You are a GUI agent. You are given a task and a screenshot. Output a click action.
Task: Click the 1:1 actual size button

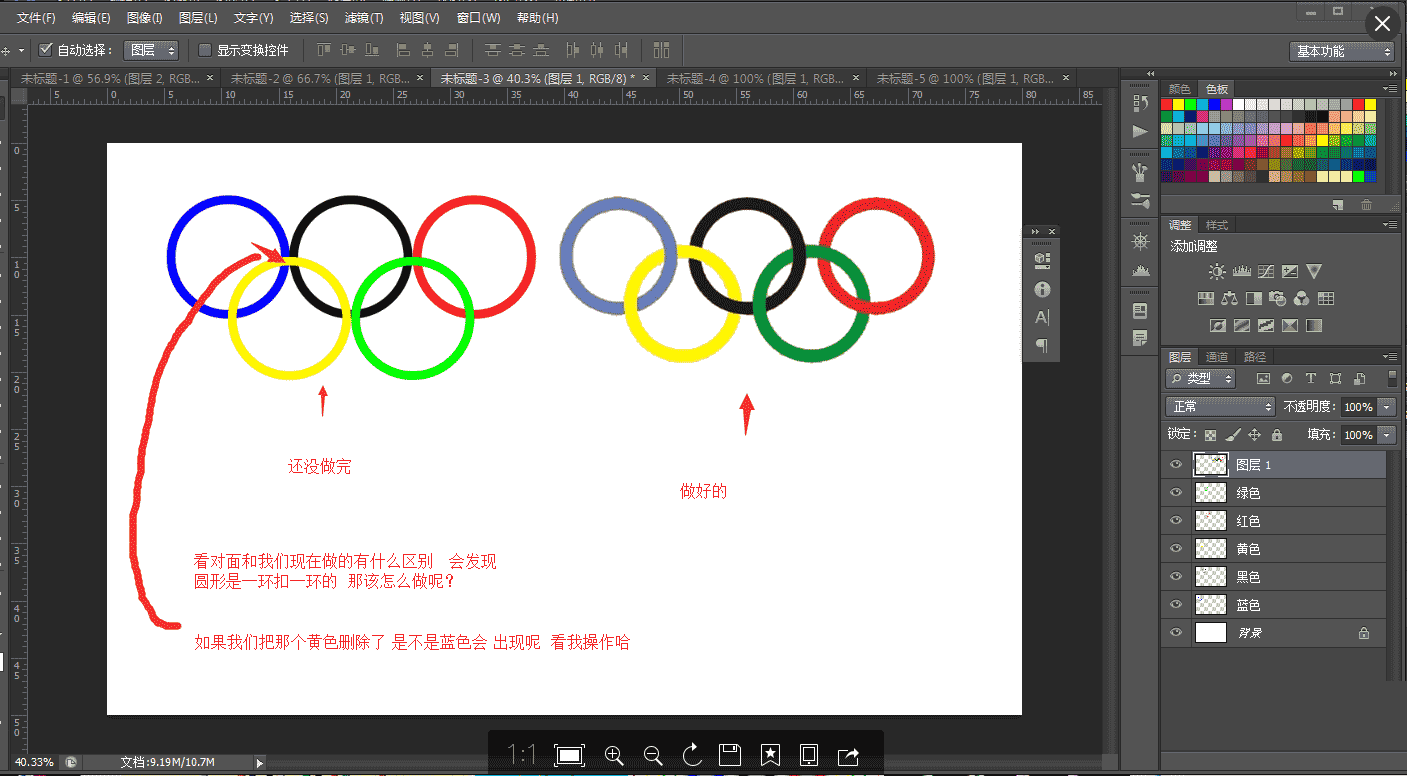(x=519, y=755)
